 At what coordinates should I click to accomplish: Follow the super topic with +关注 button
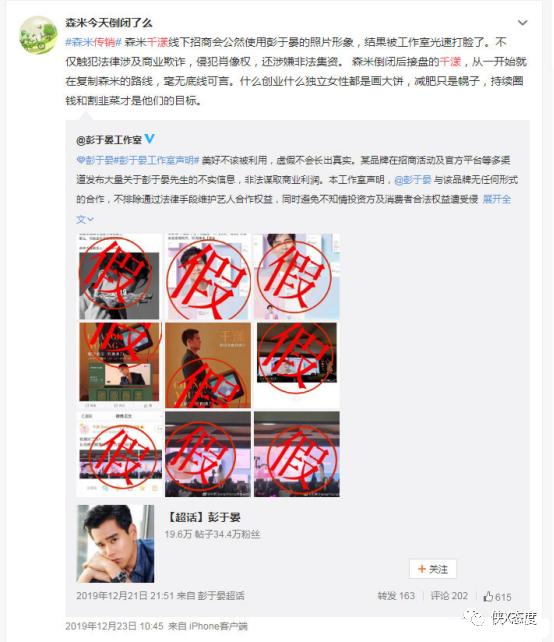(432, 569)
